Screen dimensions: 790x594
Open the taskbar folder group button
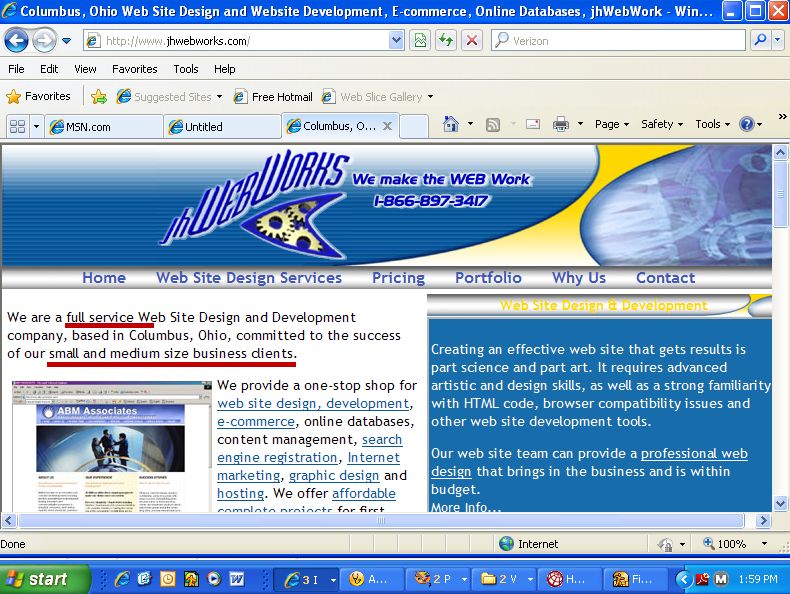click(x=506, y=579)
